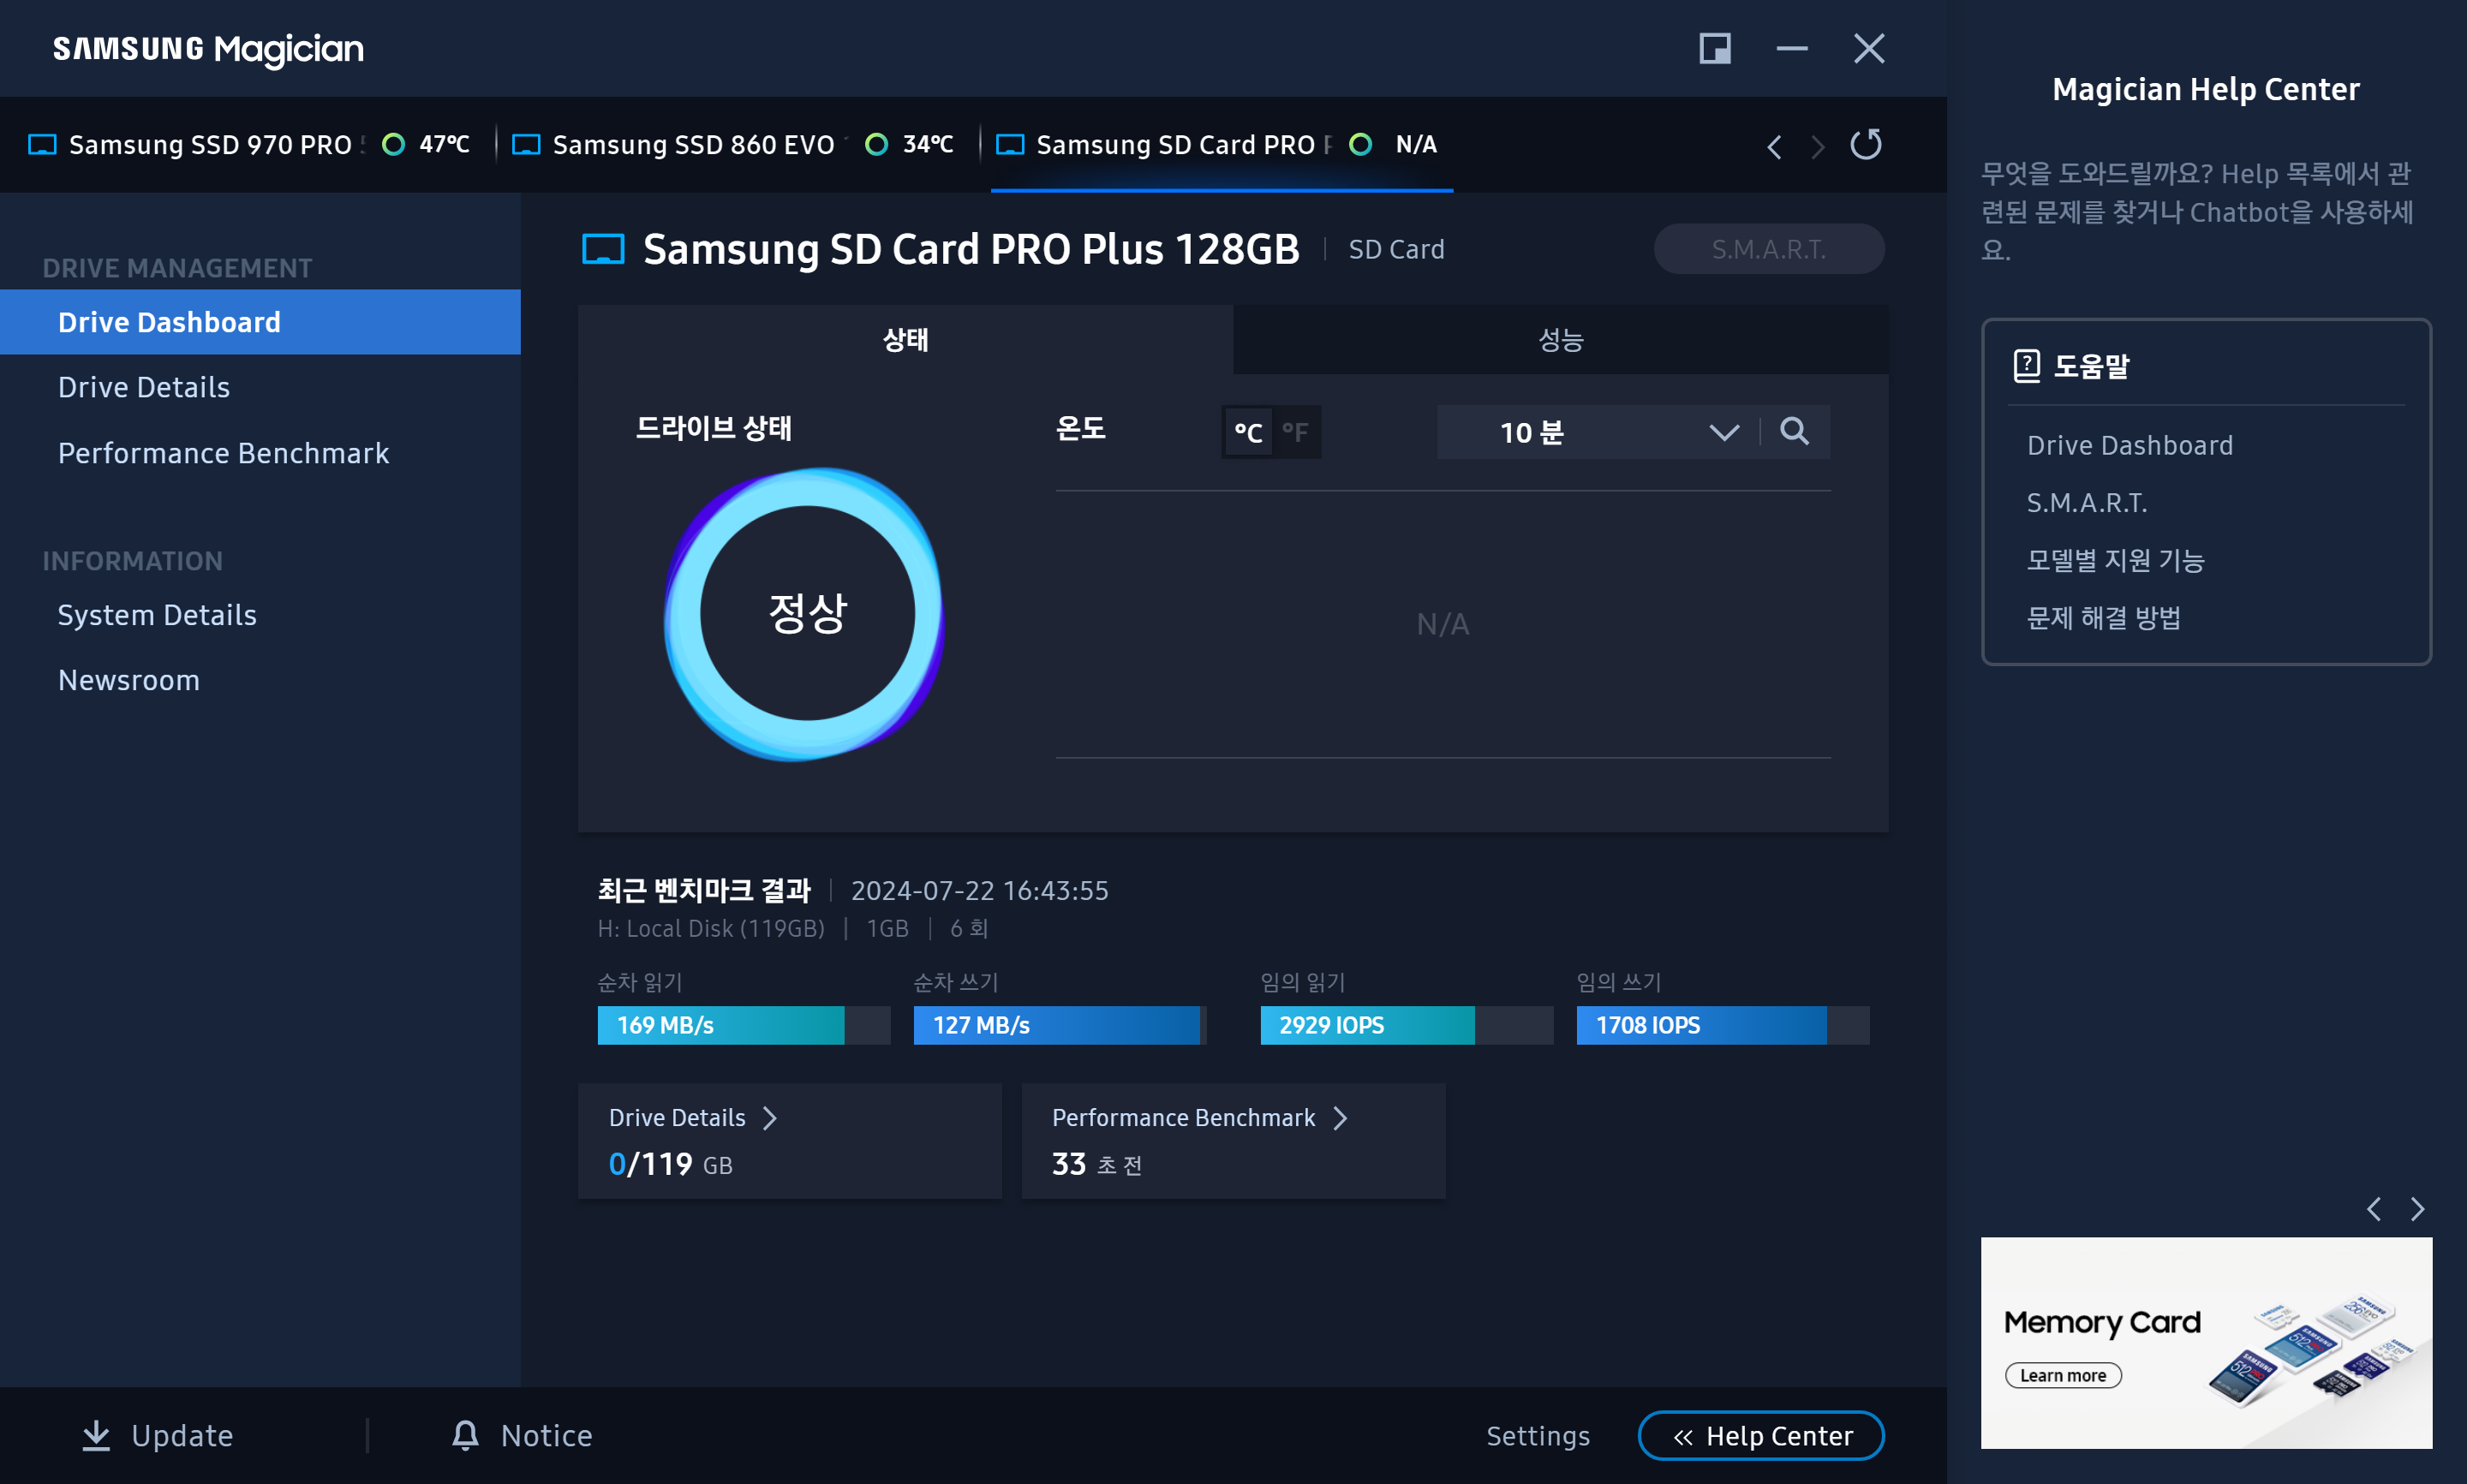Click the temperature search magnifier icon
Screen dimensions: 2467x1484
coord(1795,431)
